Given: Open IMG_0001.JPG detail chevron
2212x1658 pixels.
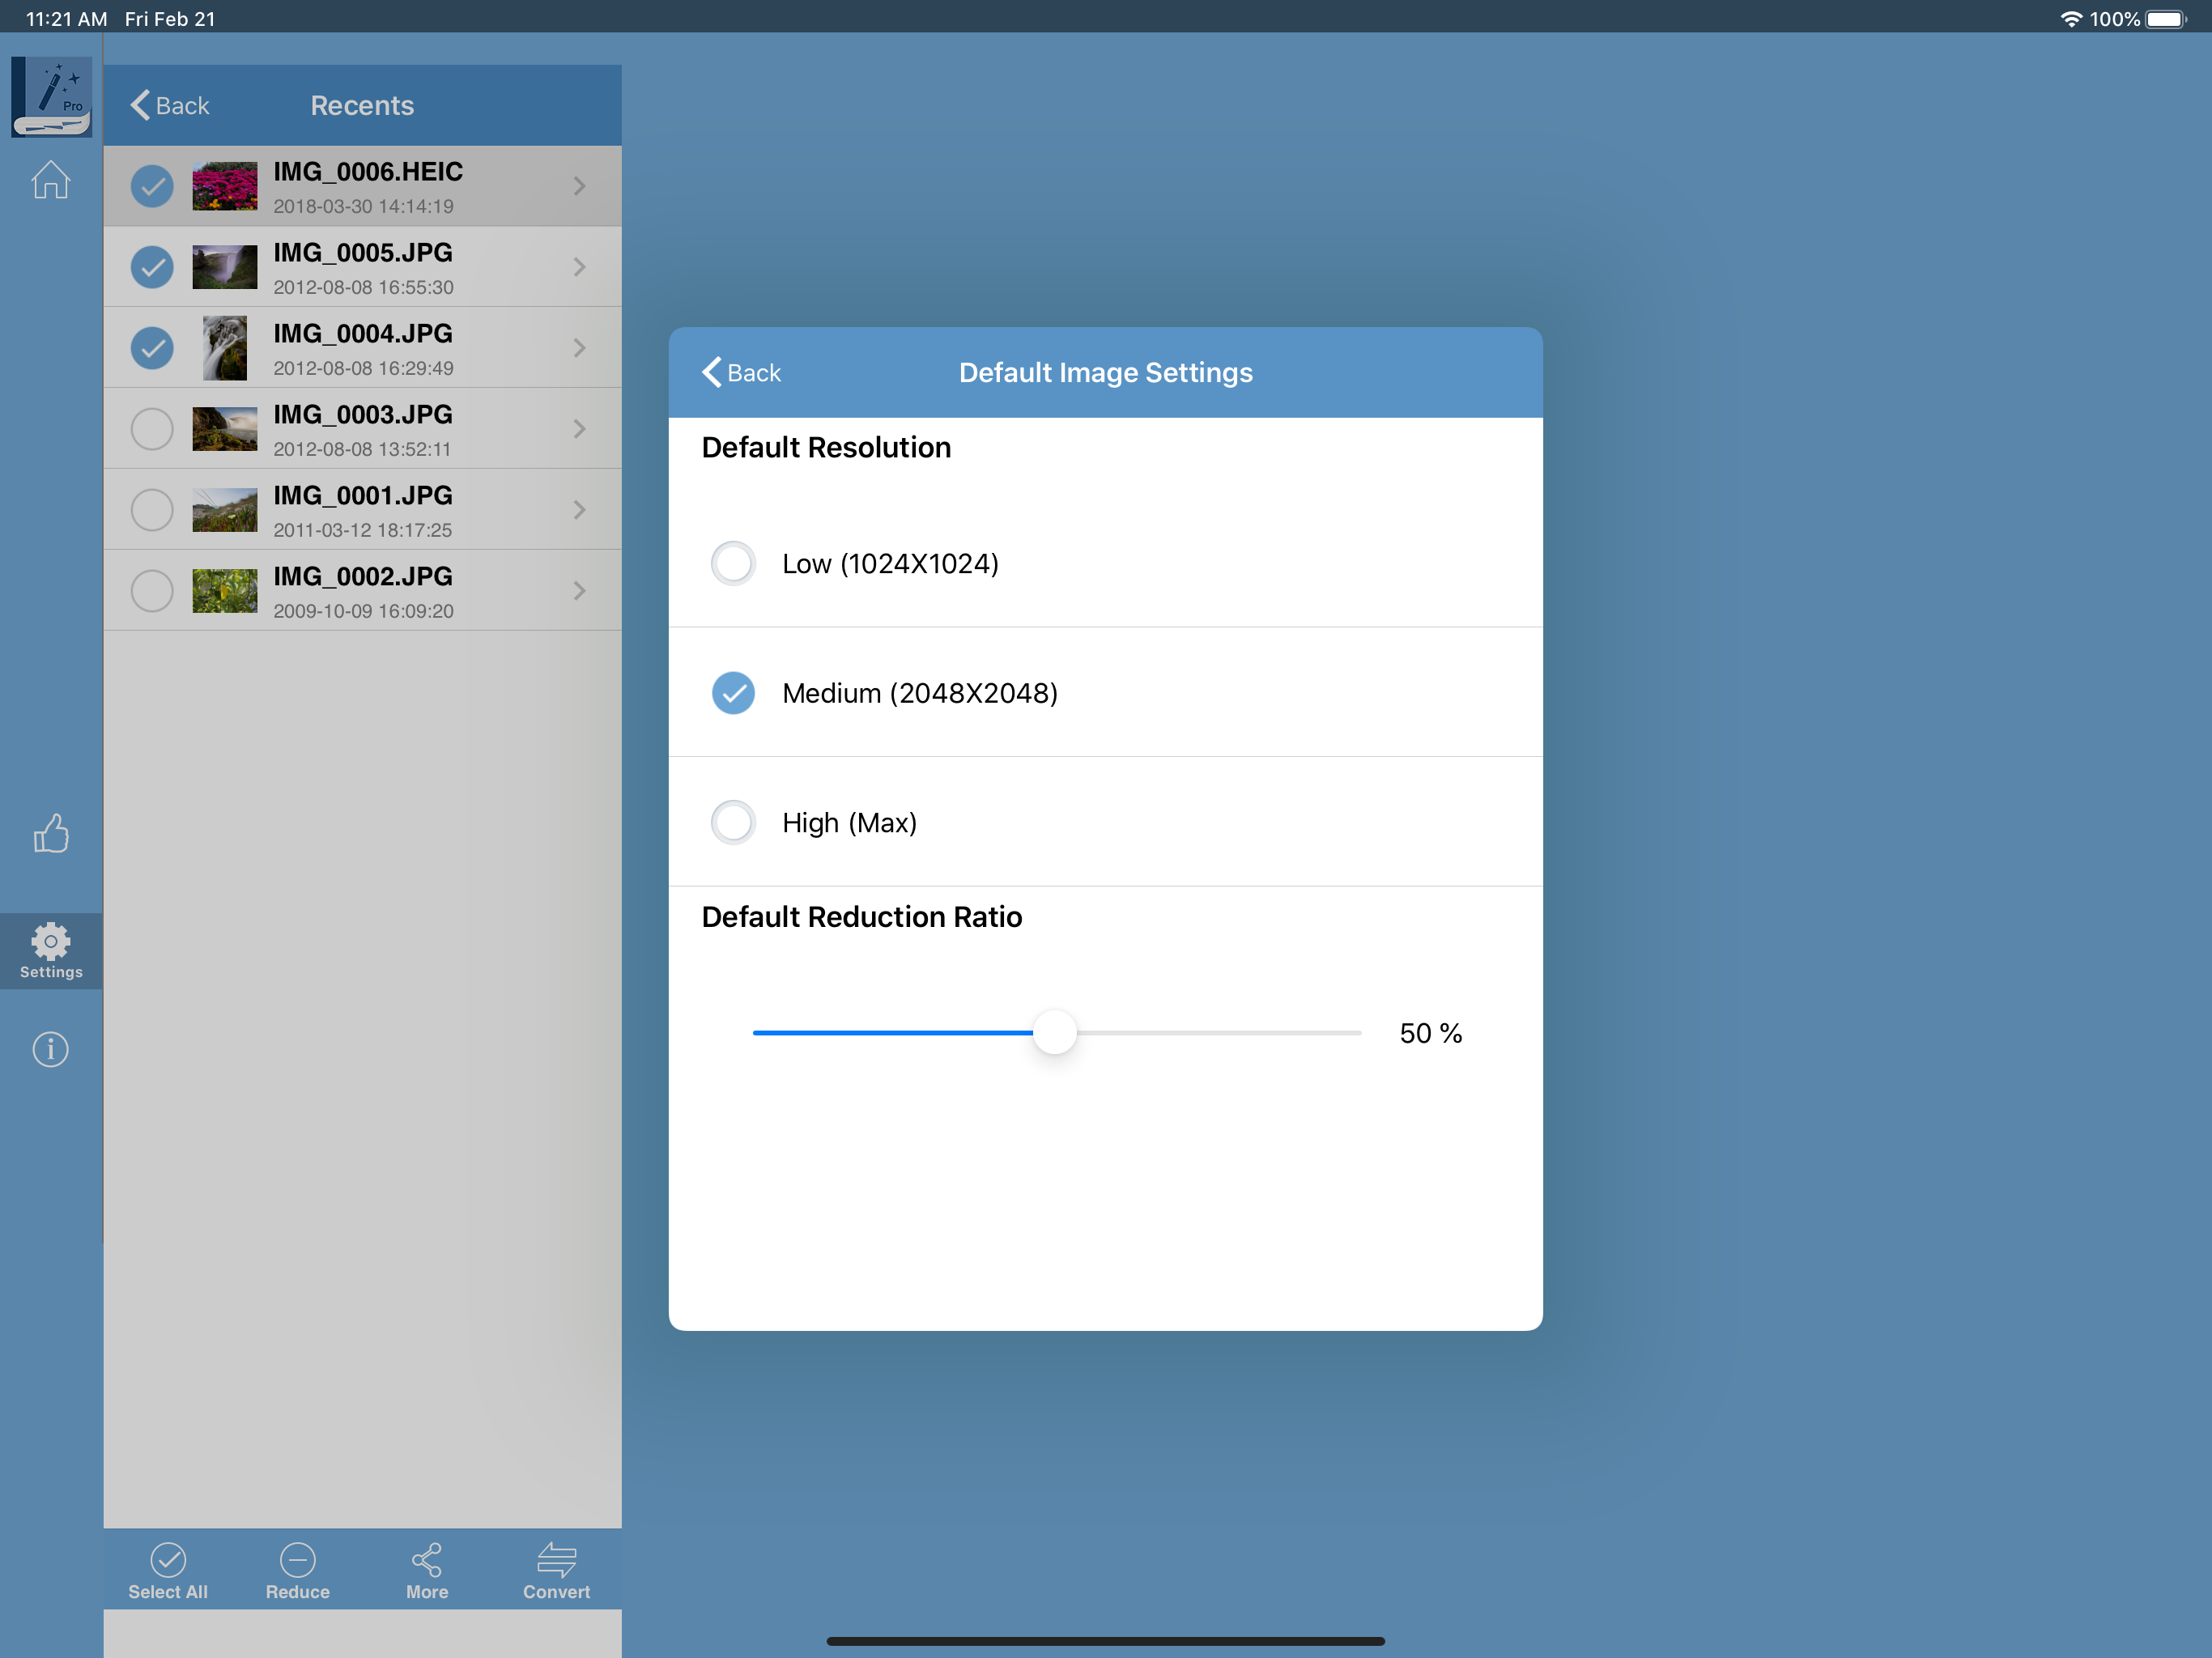Looking at the screenshot, I should tap(579, 510).
